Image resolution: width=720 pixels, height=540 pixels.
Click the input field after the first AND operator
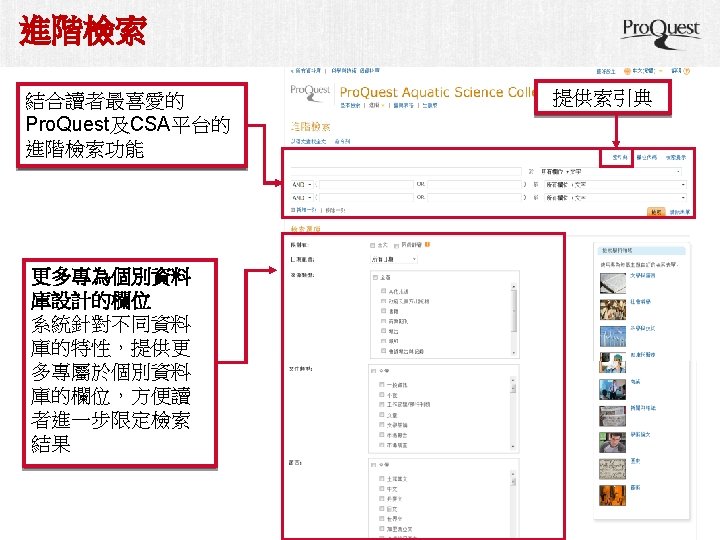pos(366,185)
